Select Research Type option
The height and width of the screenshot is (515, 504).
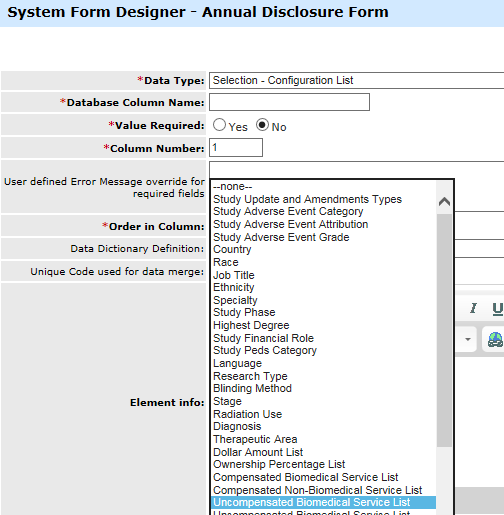pyautogui.click(x=323, y=376)
